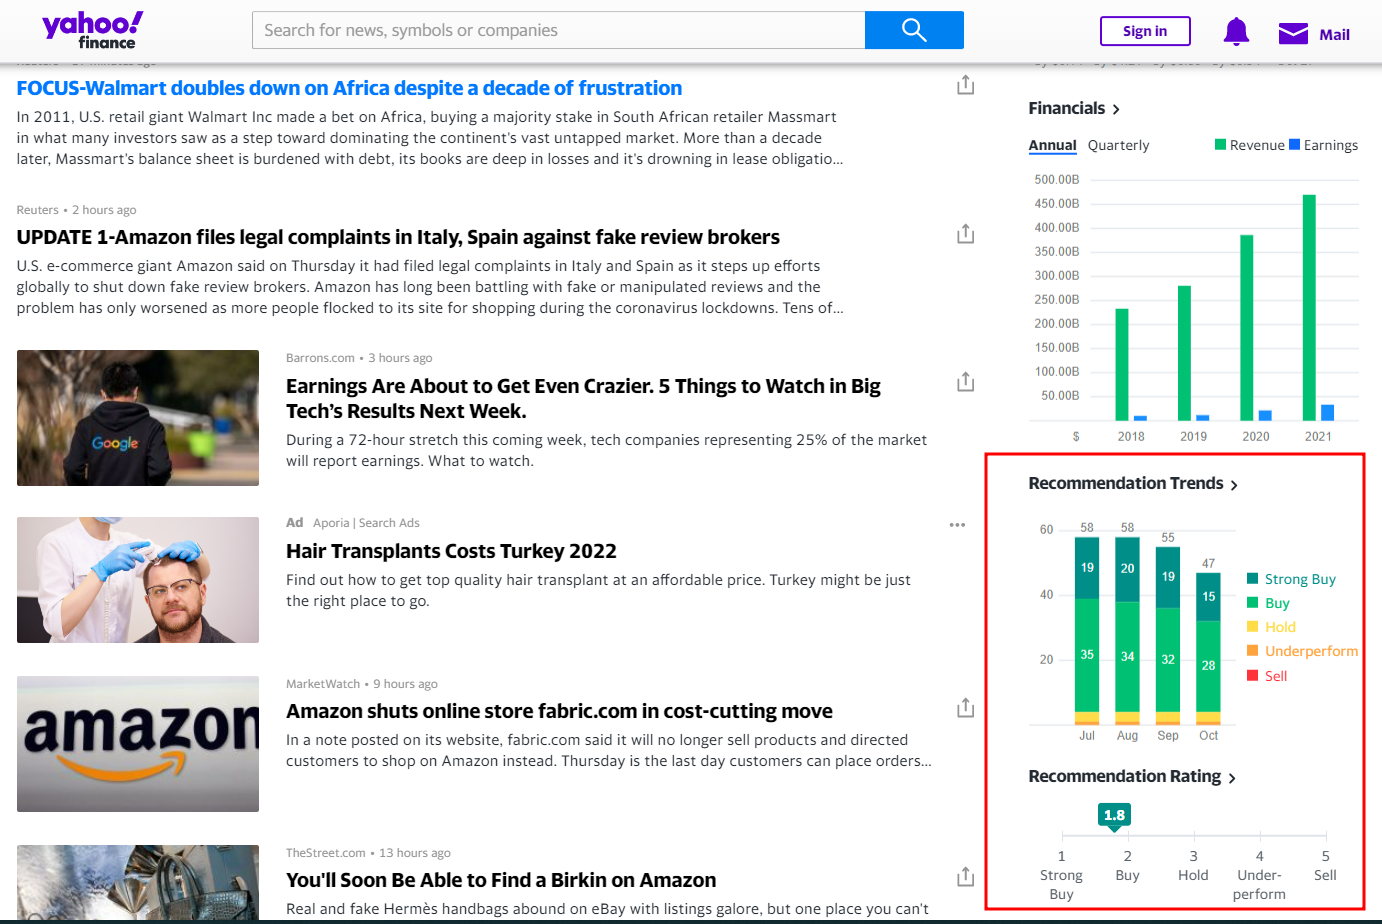Click the 2021 revenue bar

(1309, 307)
